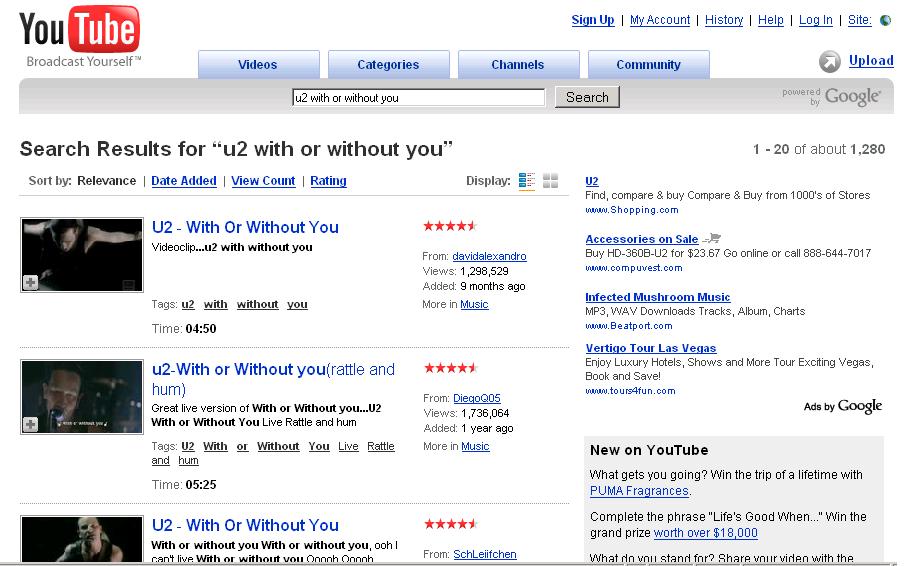Open the Categories tab
The height and width of the screenshot is (566, 916).
(x=388, y=65)
